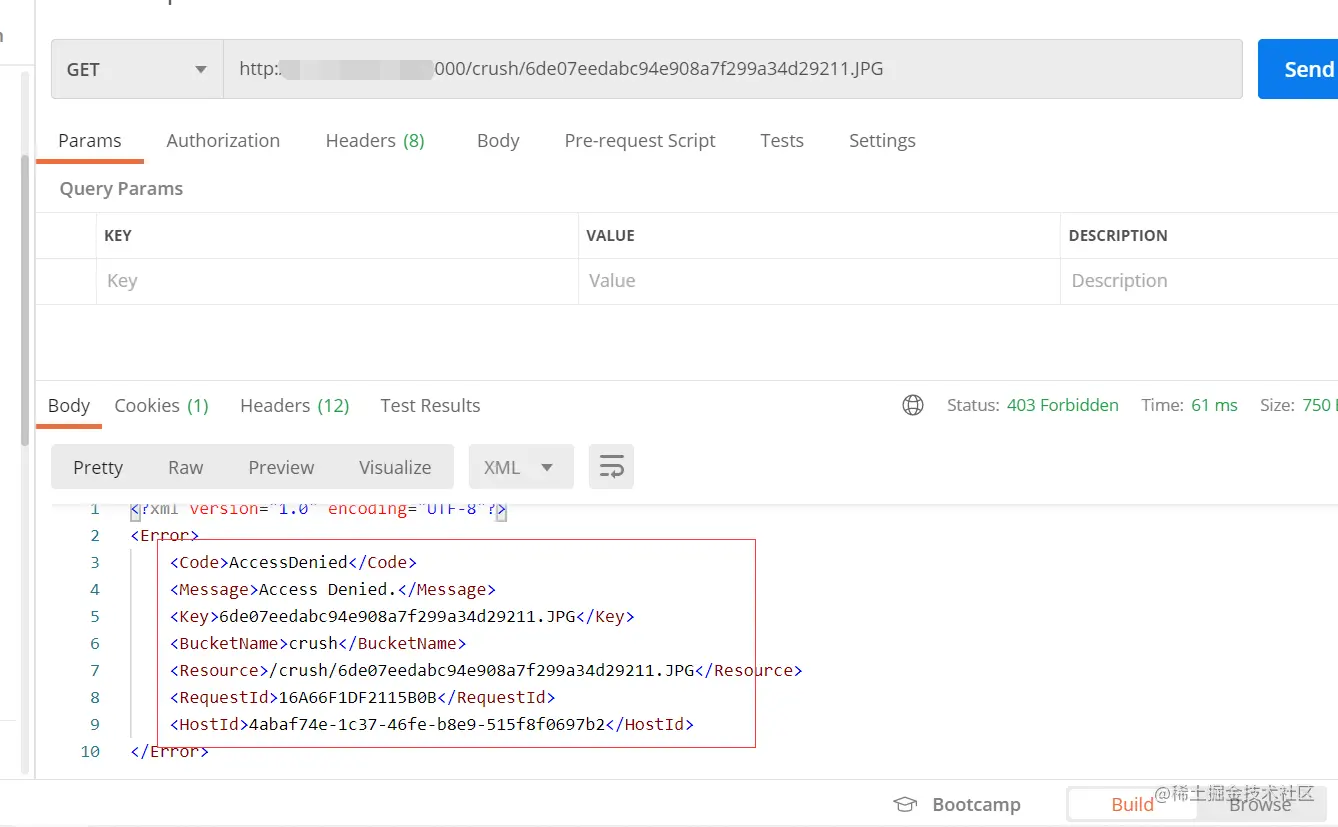
Task: Click the query param Description field
Action: (x=1199, y=281)
